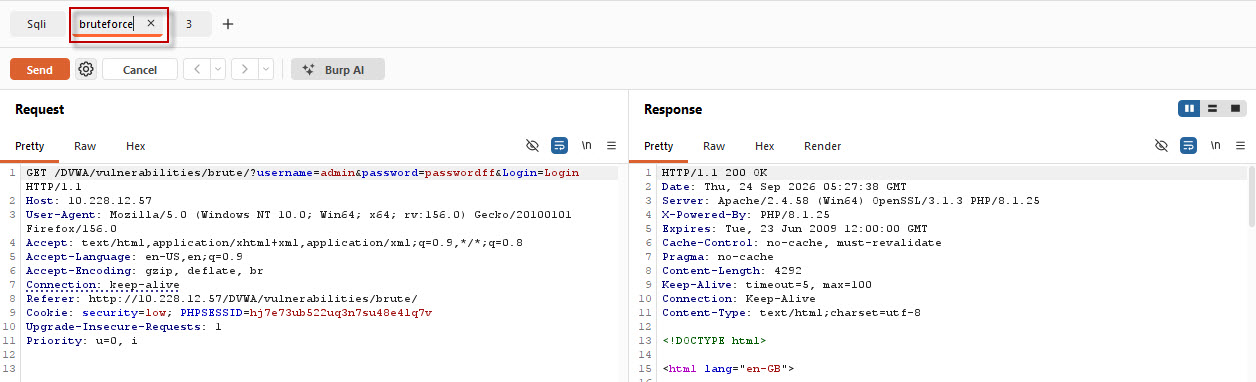
Task: Click HTTP/1.1 200 OK status line
Action: pos(711,173)
